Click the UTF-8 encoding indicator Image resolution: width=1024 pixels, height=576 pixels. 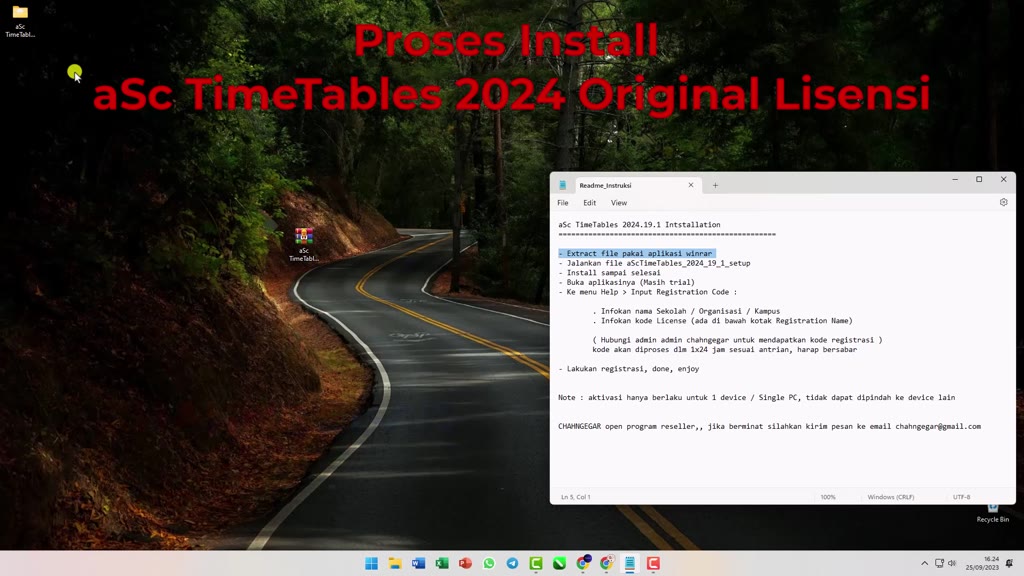tap(961, 495)
